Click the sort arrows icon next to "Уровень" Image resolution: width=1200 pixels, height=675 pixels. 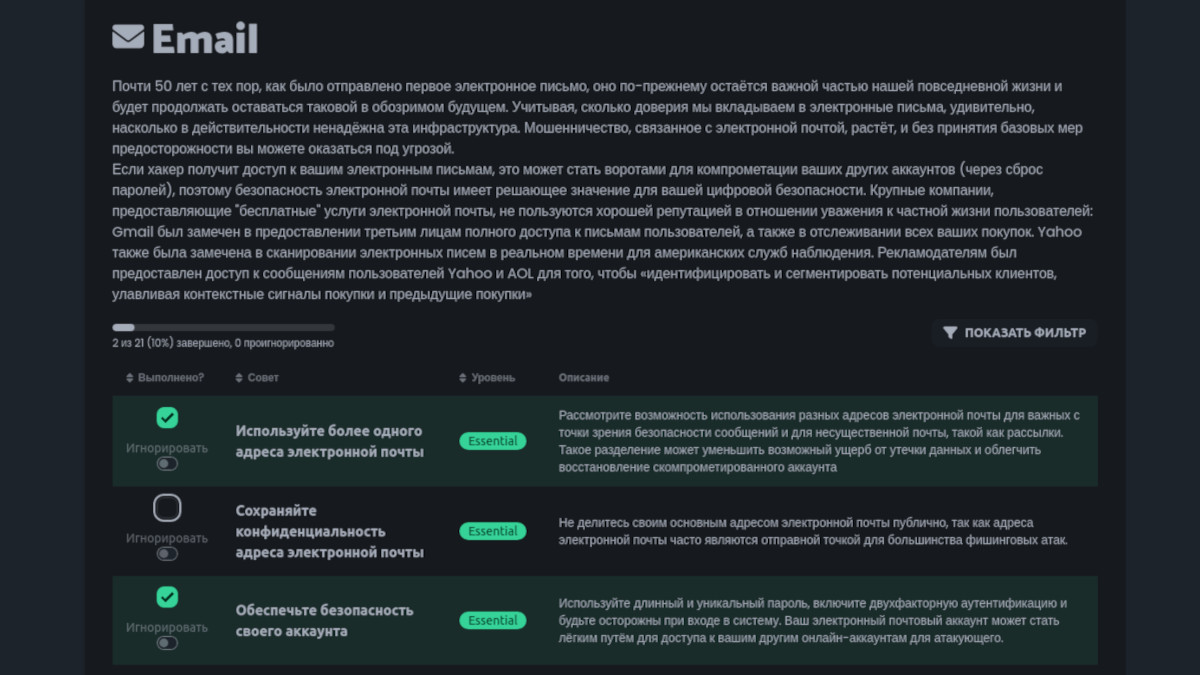[463, 378]
